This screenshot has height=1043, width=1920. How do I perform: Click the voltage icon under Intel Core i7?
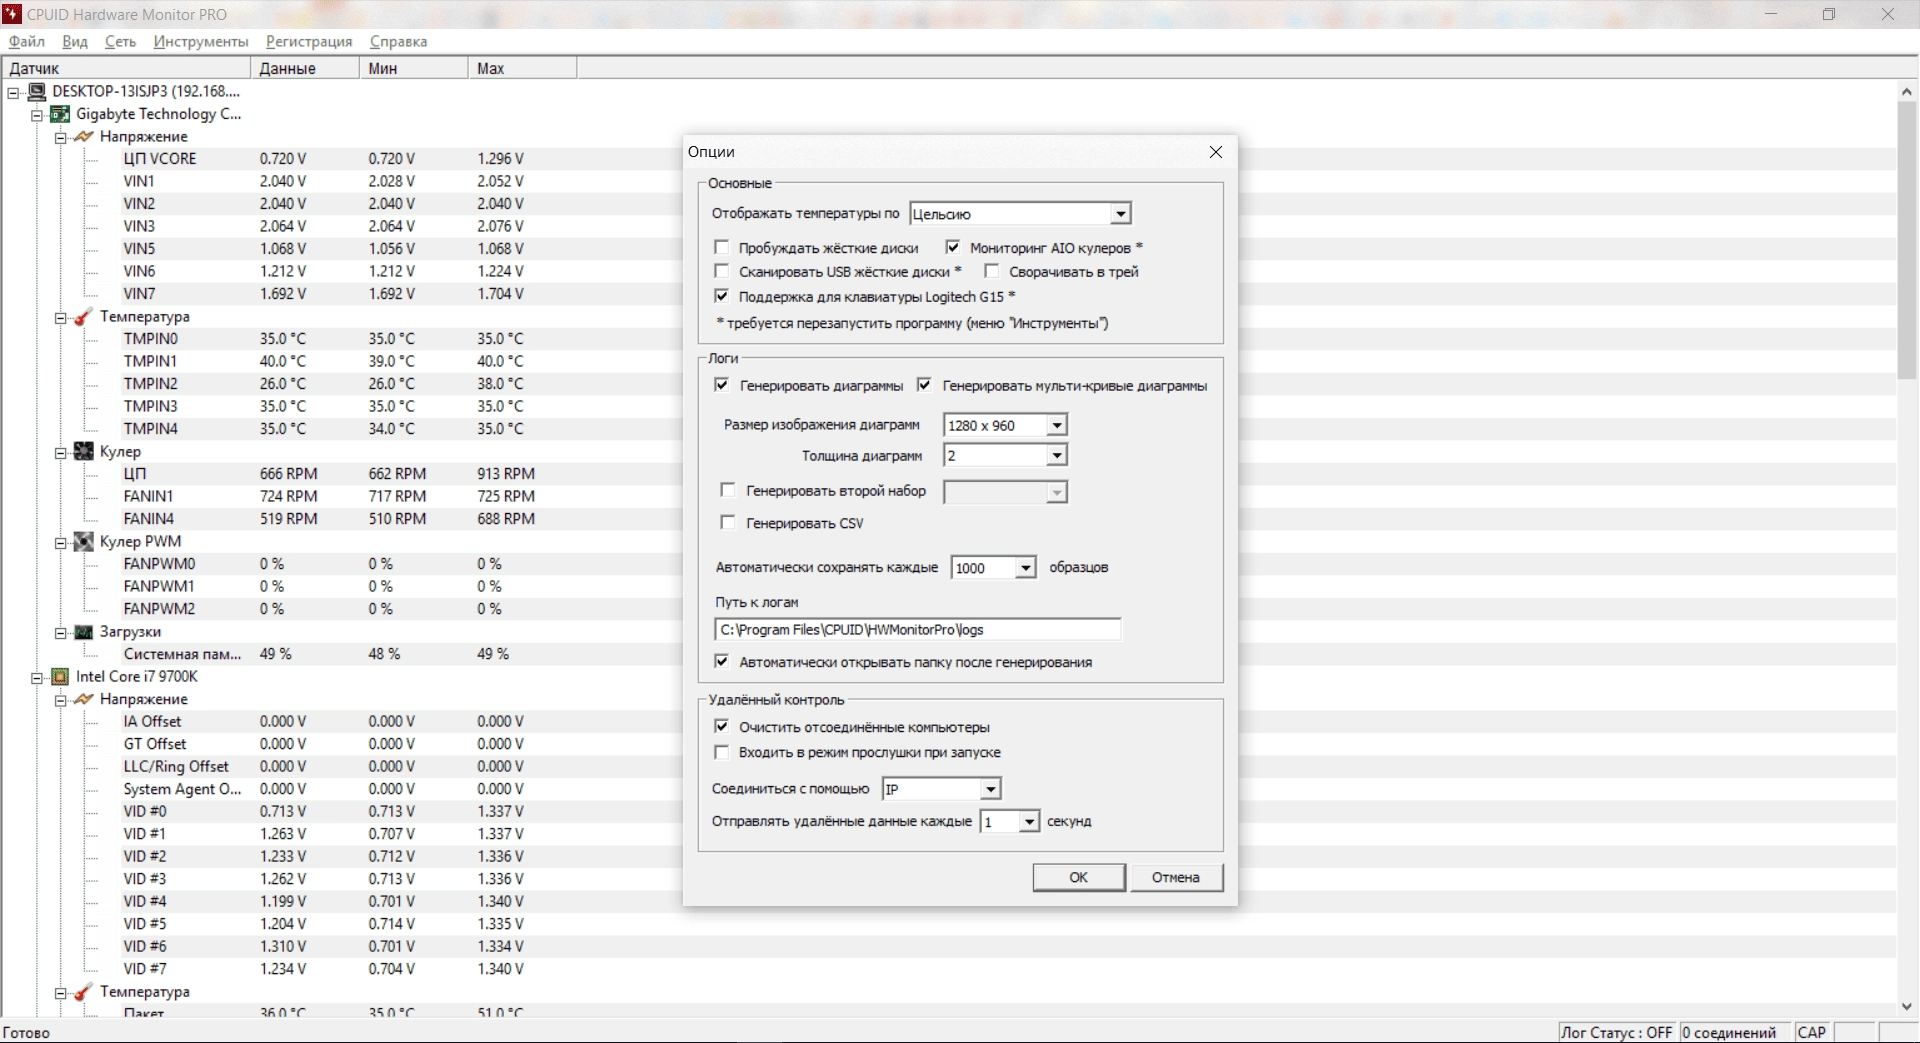click(84, 699)
